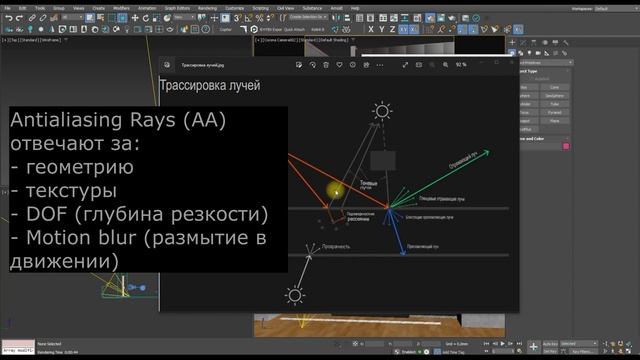Image resolution: width=640 pixels, height=360 pixels.
Task: Click the pink object color swatch
Action: (566, 146)
